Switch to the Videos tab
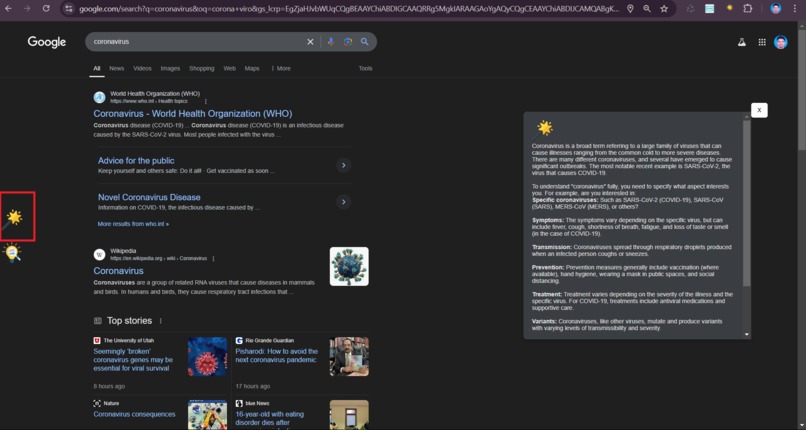The height and width of the screenshot is (430, 806). coord(142,68)
